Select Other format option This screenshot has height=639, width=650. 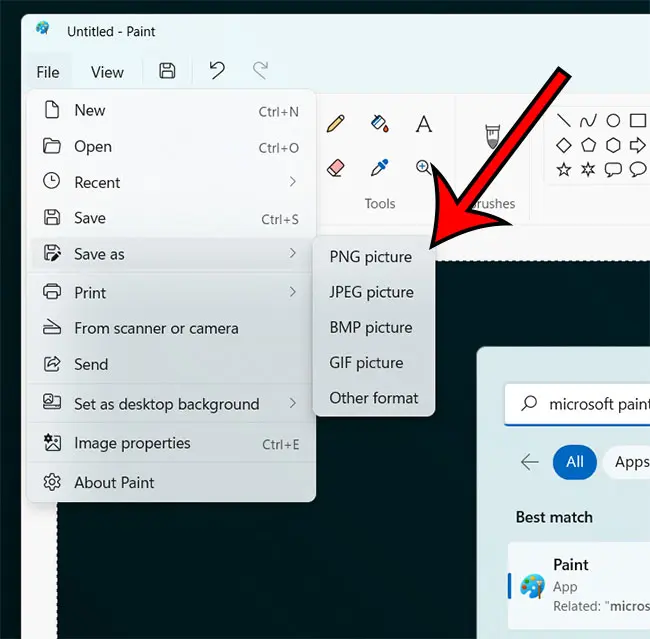pos(374,398)
